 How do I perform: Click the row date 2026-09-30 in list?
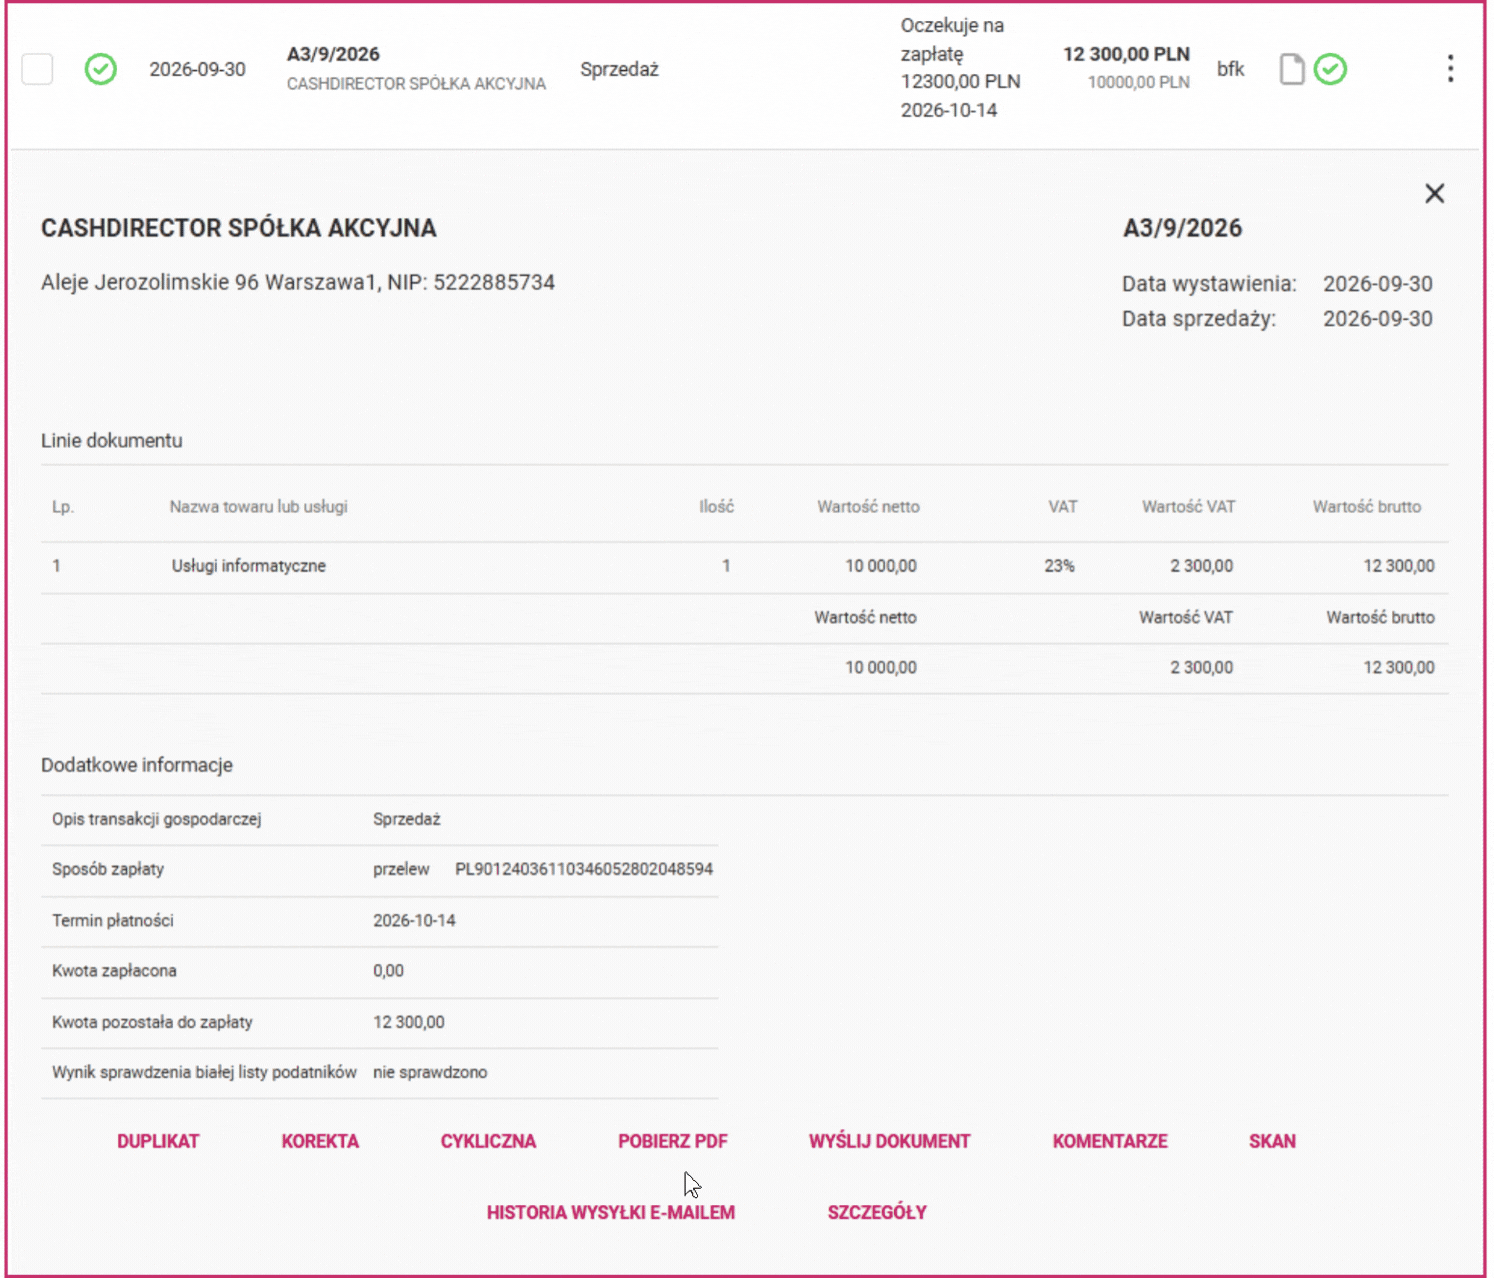(x=197, y=69)
